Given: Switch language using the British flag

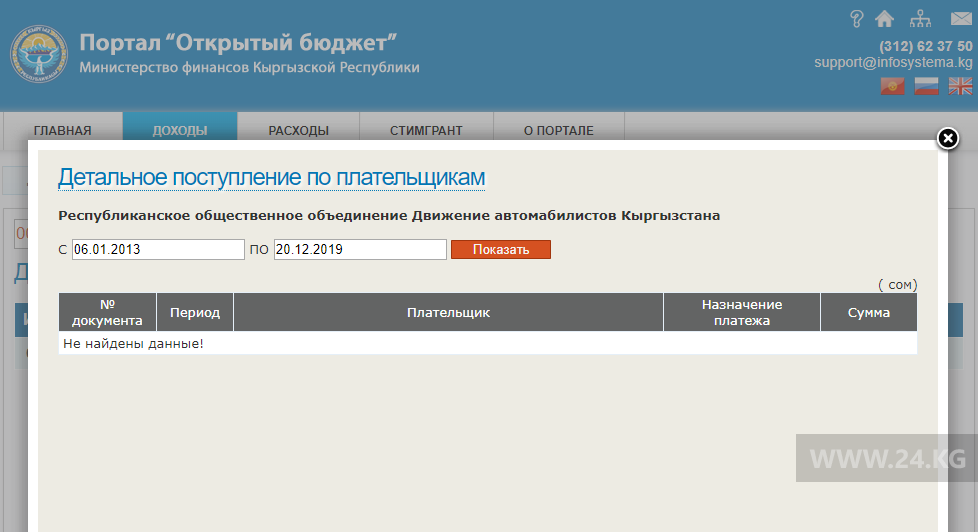Looking at the screenshot, I should 960,87.
